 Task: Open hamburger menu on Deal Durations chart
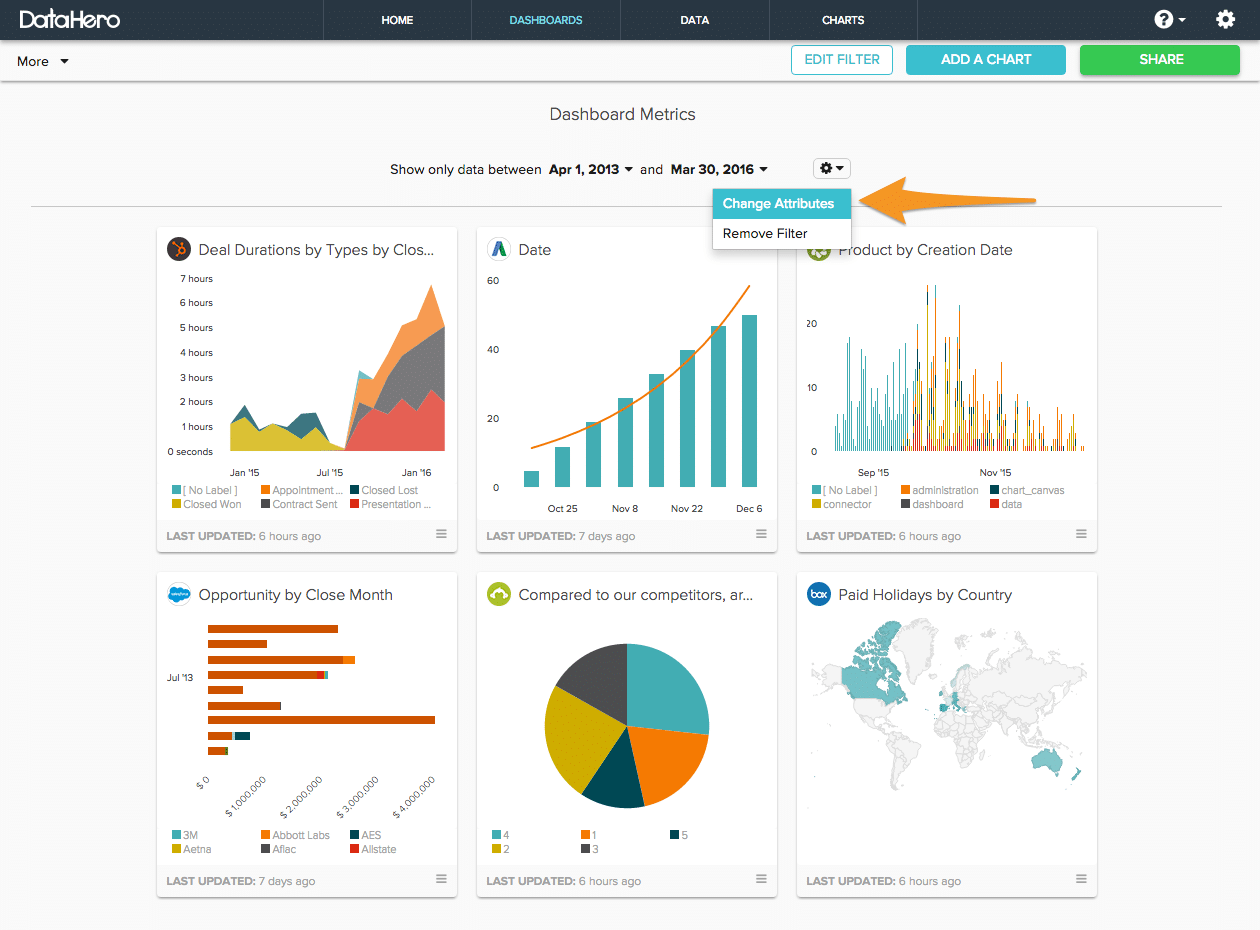[441, 534]
